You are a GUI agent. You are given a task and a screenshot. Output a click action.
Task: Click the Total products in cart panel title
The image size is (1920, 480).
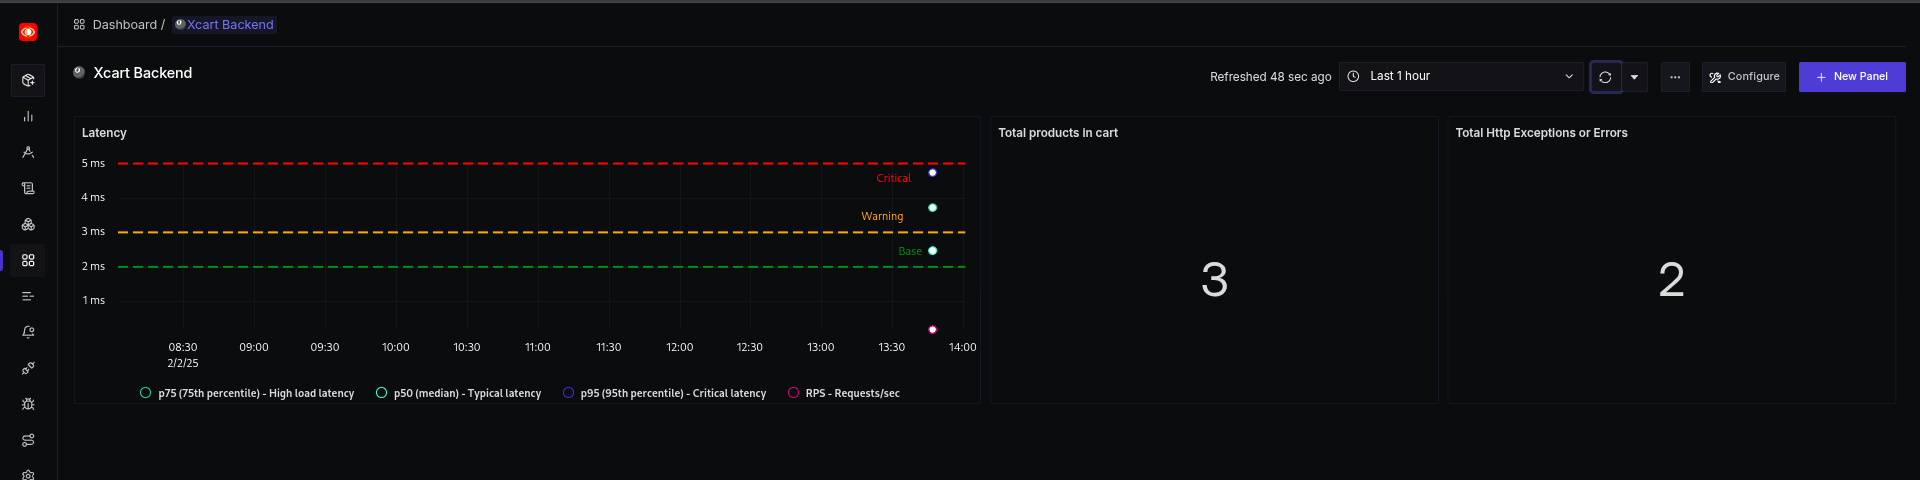click(x=1058, y=133)
